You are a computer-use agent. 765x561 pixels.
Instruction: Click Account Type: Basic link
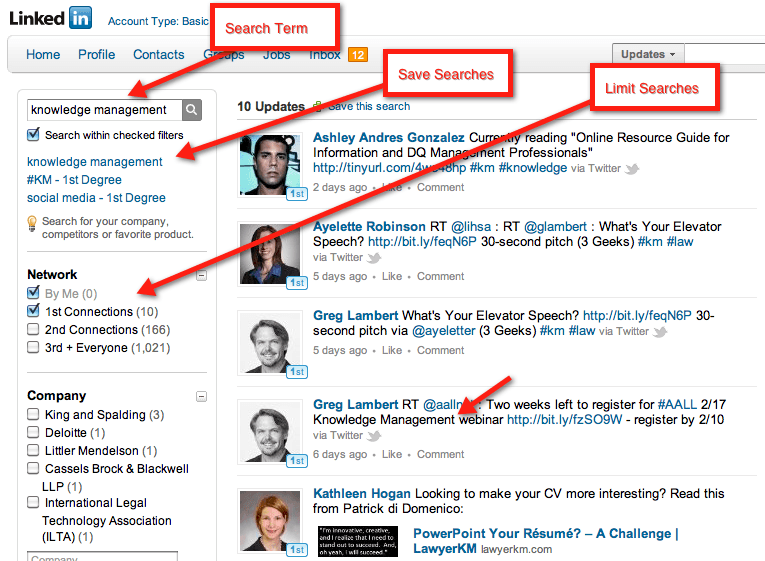tap(158, 21)
